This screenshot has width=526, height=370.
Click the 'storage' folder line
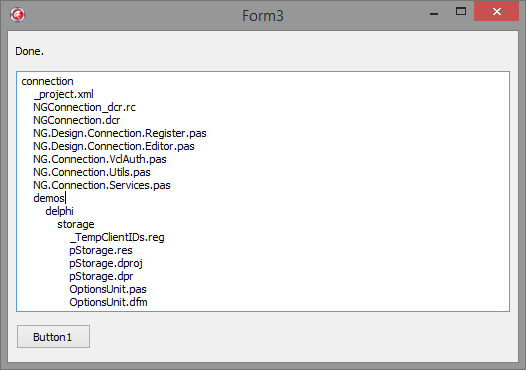pos(76,224)
